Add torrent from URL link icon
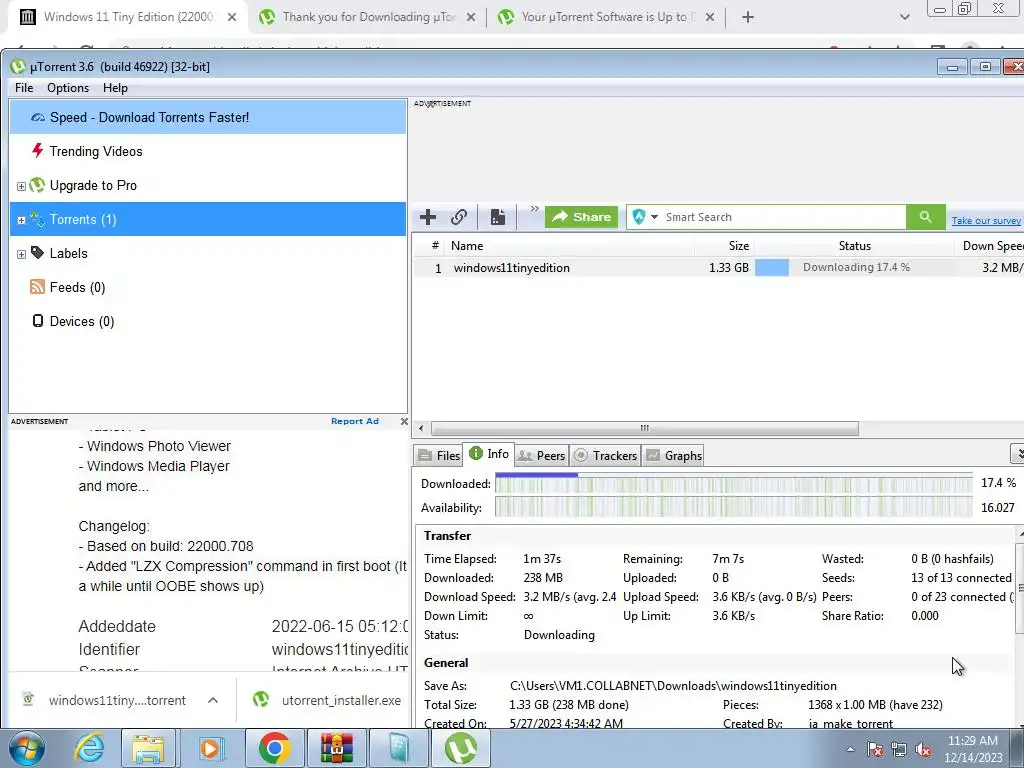The width and height of the screenshot is (1024, 768). pyautogui.click(x=459, y=217)
